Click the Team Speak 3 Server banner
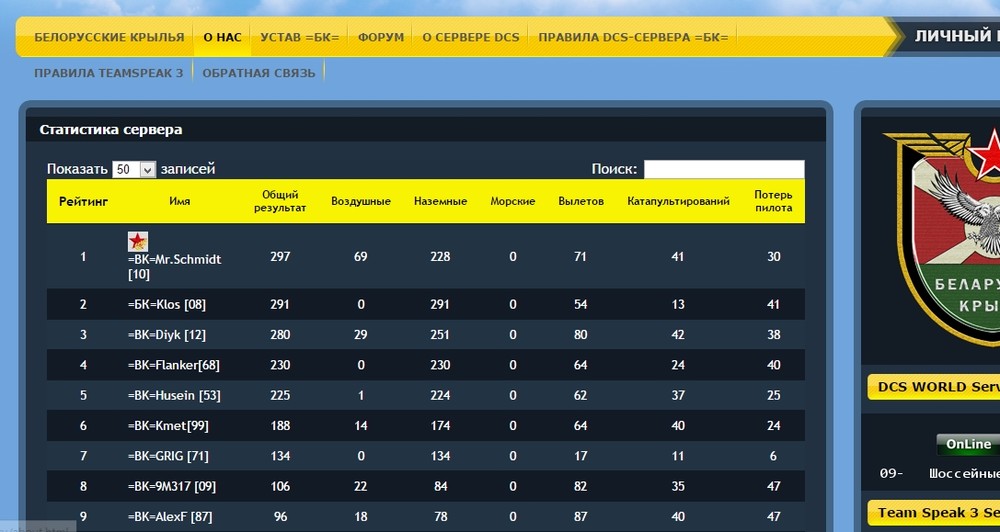1000x532 pixels. point(934,514)
